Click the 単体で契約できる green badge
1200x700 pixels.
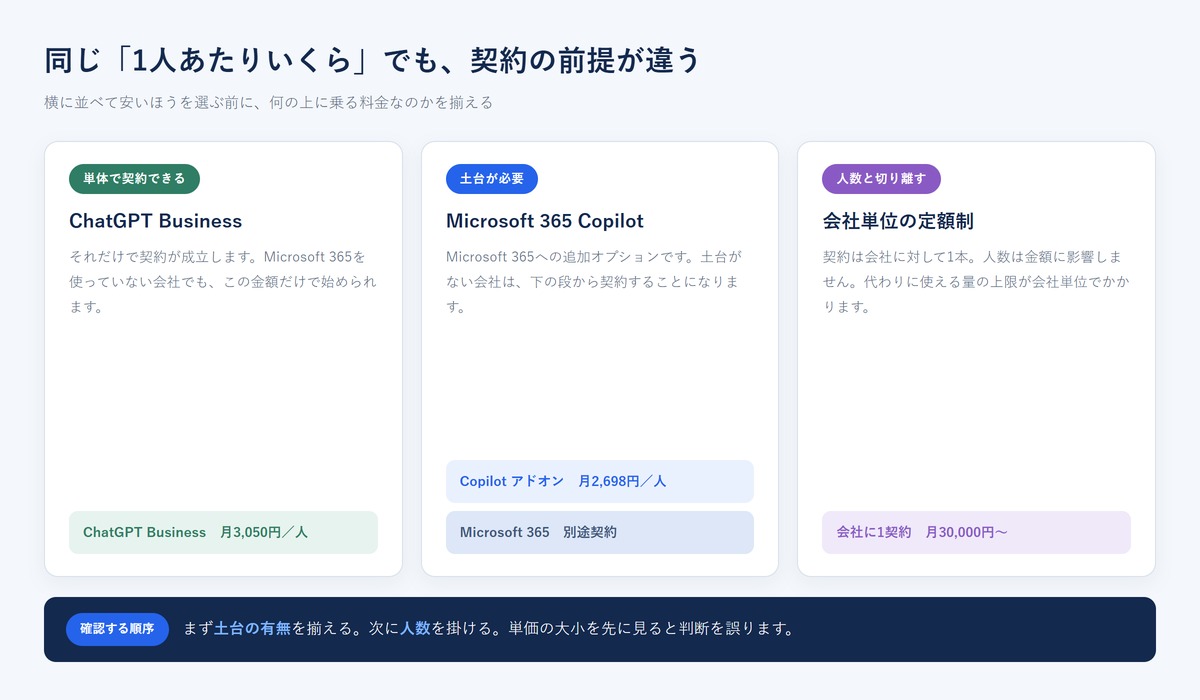click(134, 179)
